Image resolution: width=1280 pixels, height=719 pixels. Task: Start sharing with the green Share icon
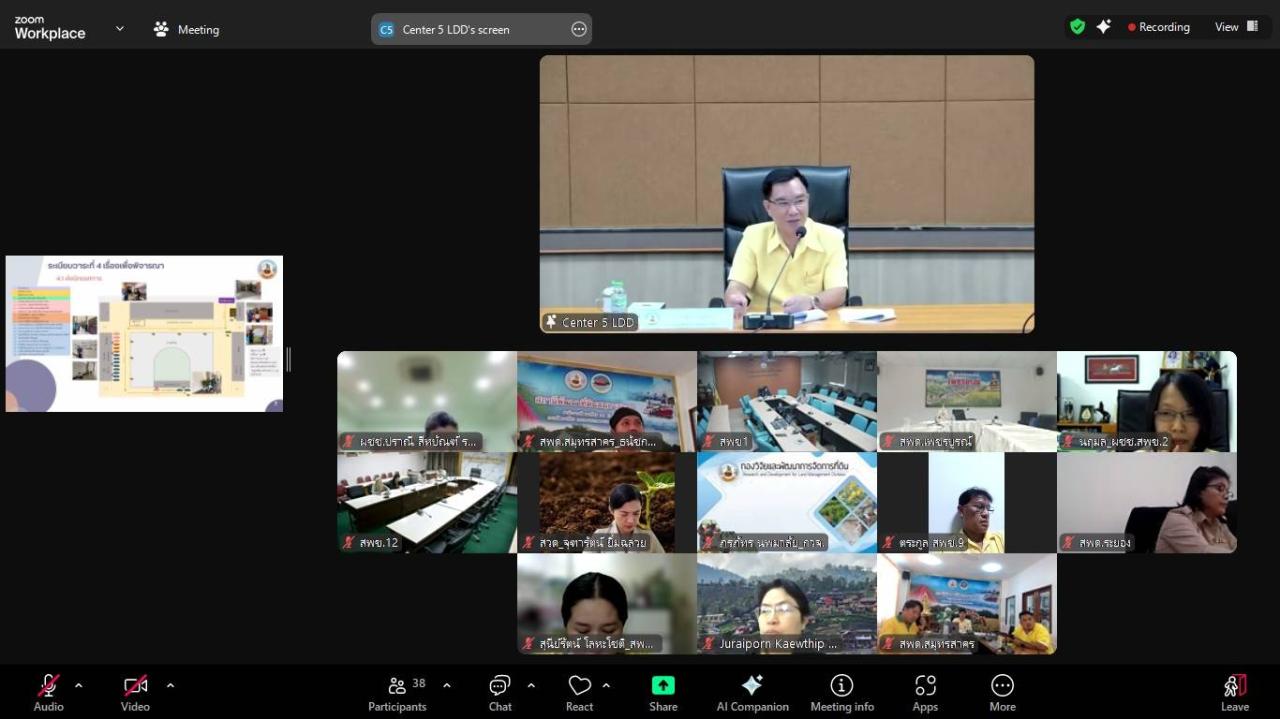(663, 692)
